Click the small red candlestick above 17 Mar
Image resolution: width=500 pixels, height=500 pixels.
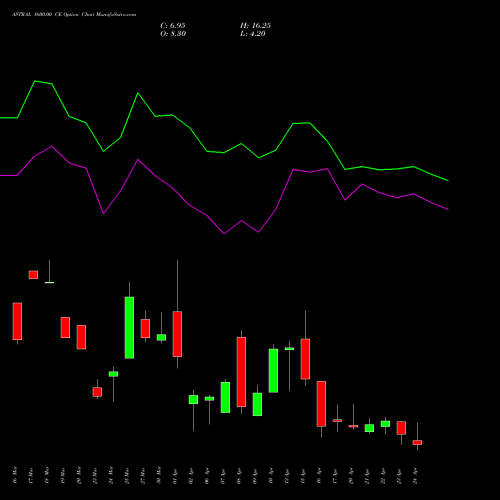pos(33,275)
